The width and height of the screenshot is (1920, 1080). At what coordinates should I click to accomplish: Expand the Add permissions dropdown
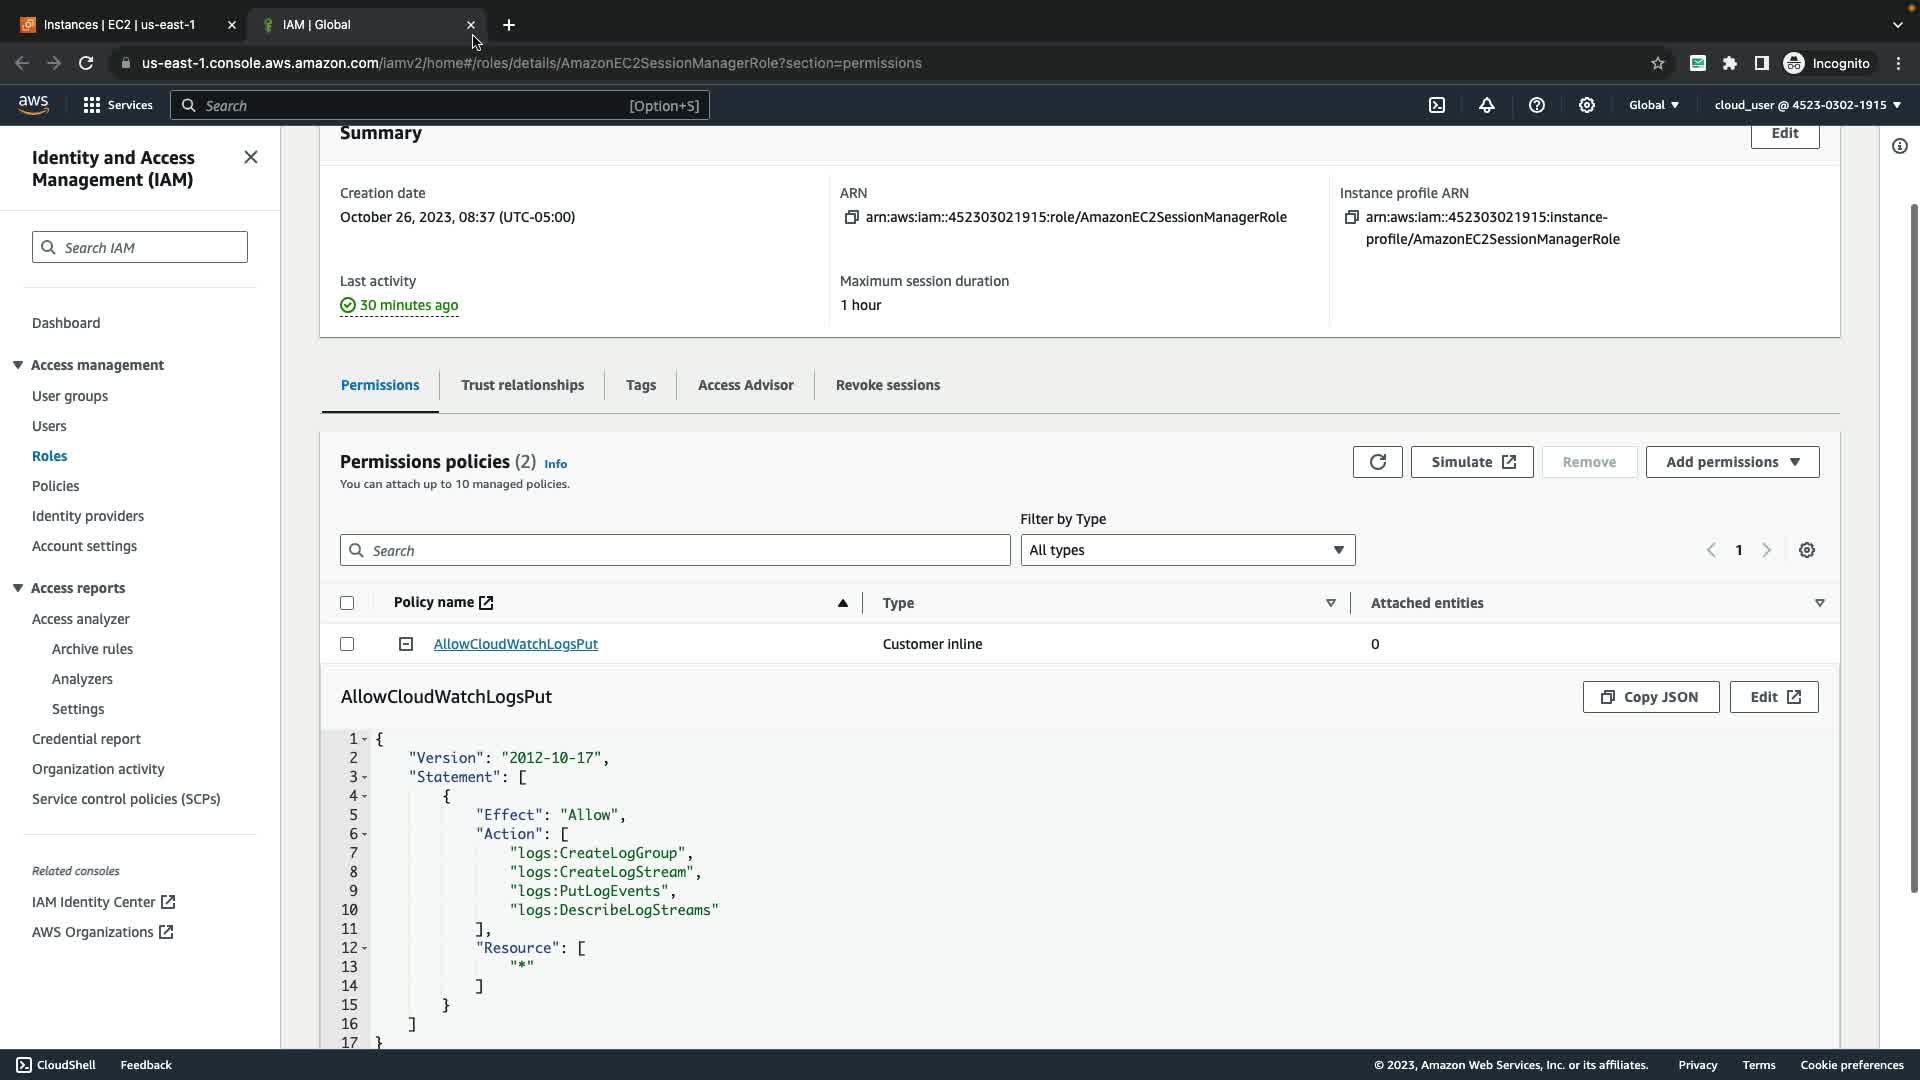(1732, 462)
